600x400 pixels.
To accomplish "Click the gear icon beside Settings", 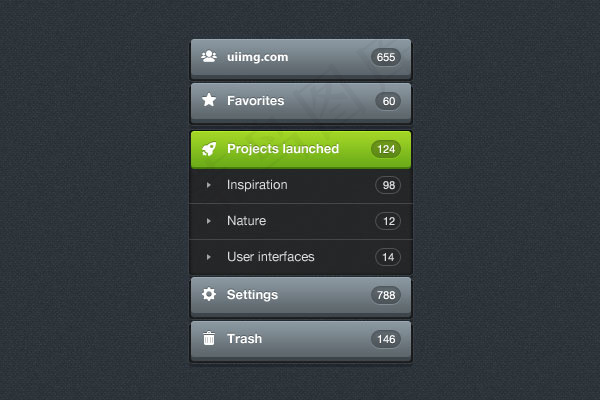I will pos(209,294).
